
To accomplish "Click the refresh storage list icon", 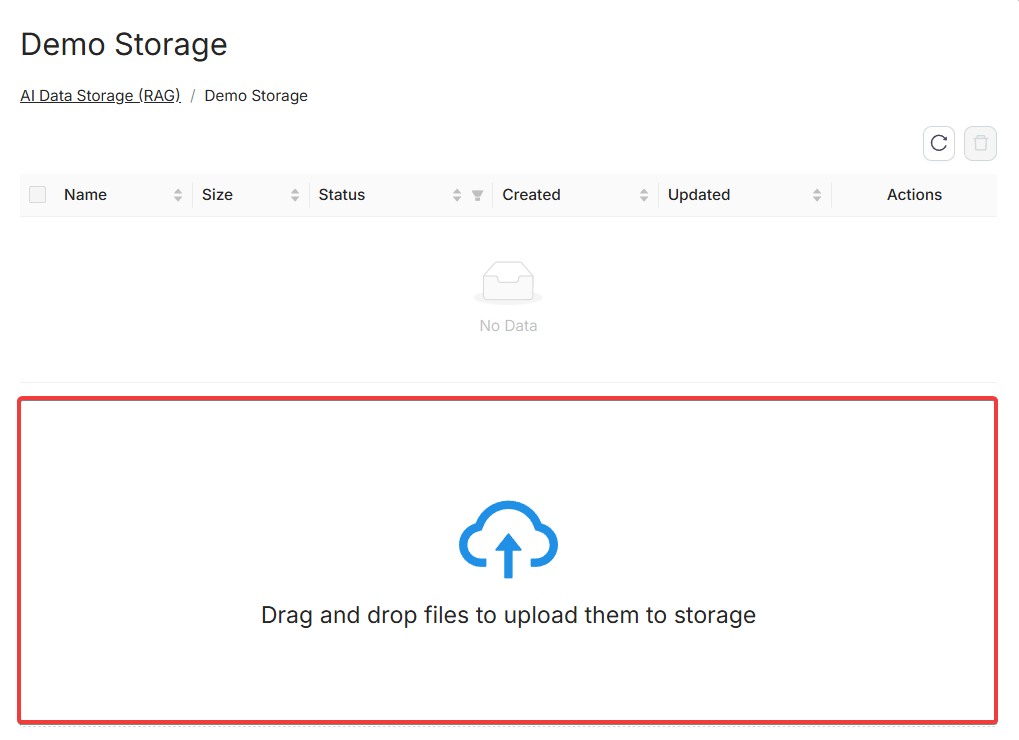I will click(938, 143).
